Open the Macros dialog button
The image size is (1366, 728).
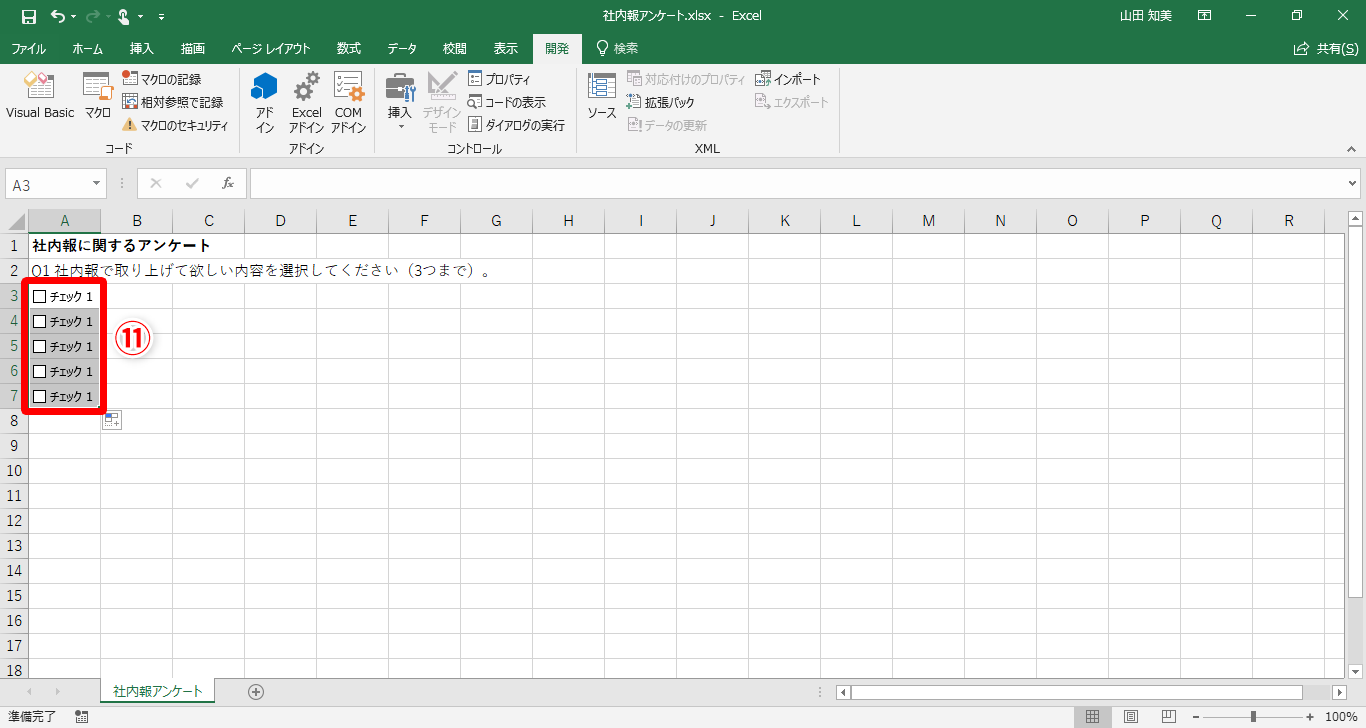click(x=97, y=97)
